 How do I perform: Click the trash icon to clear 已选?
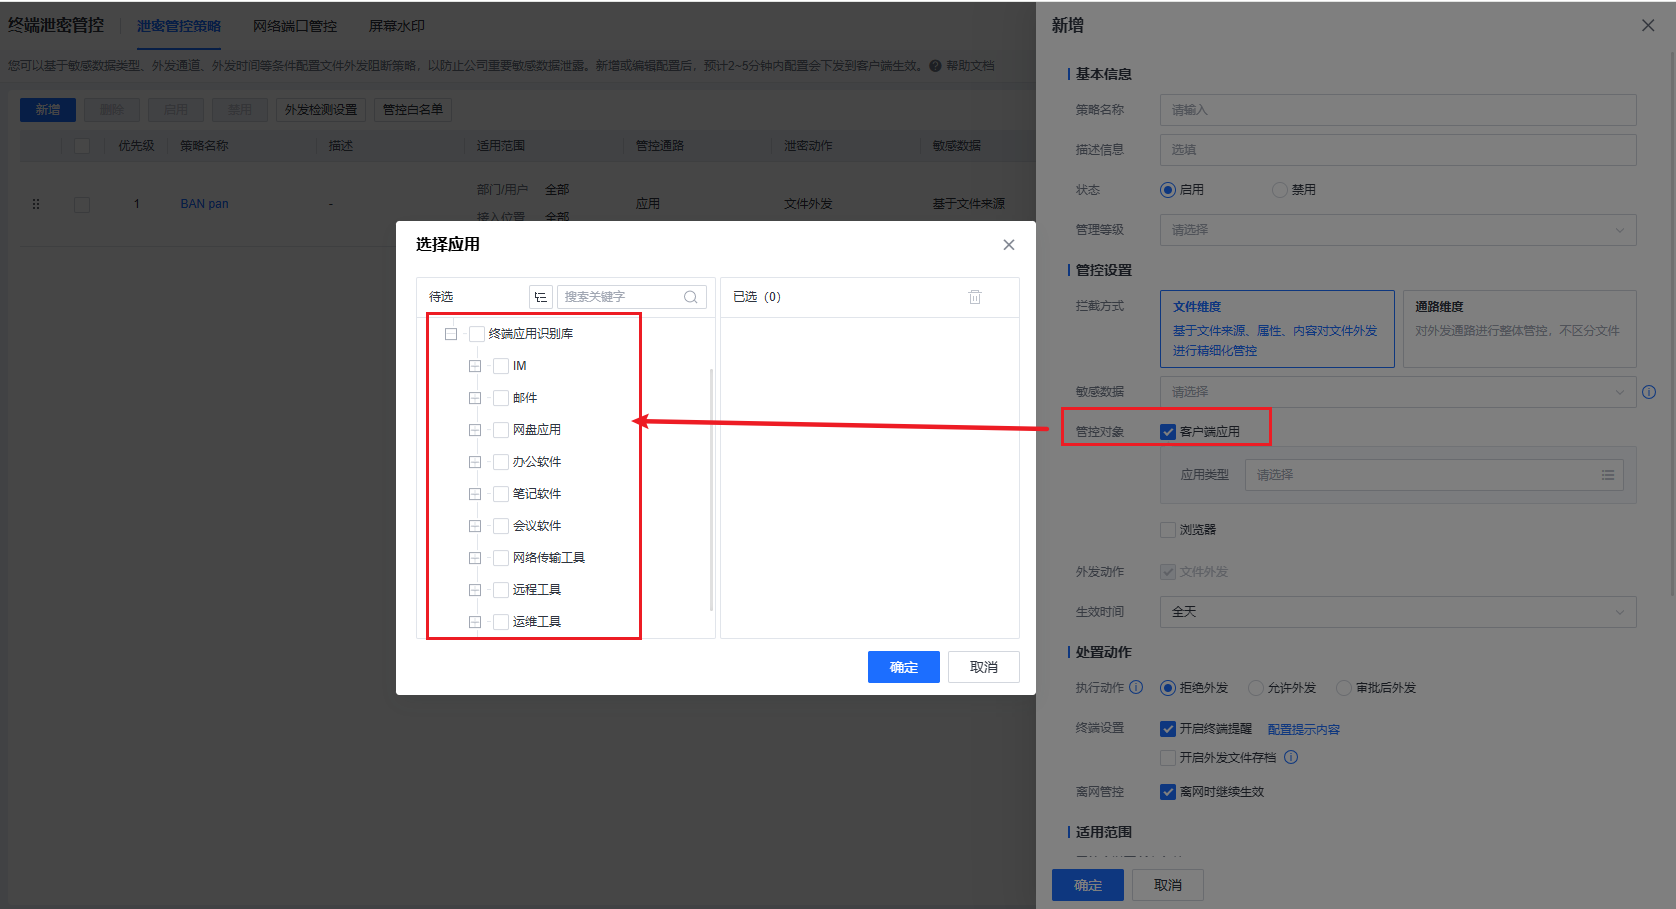pos(975,297)
